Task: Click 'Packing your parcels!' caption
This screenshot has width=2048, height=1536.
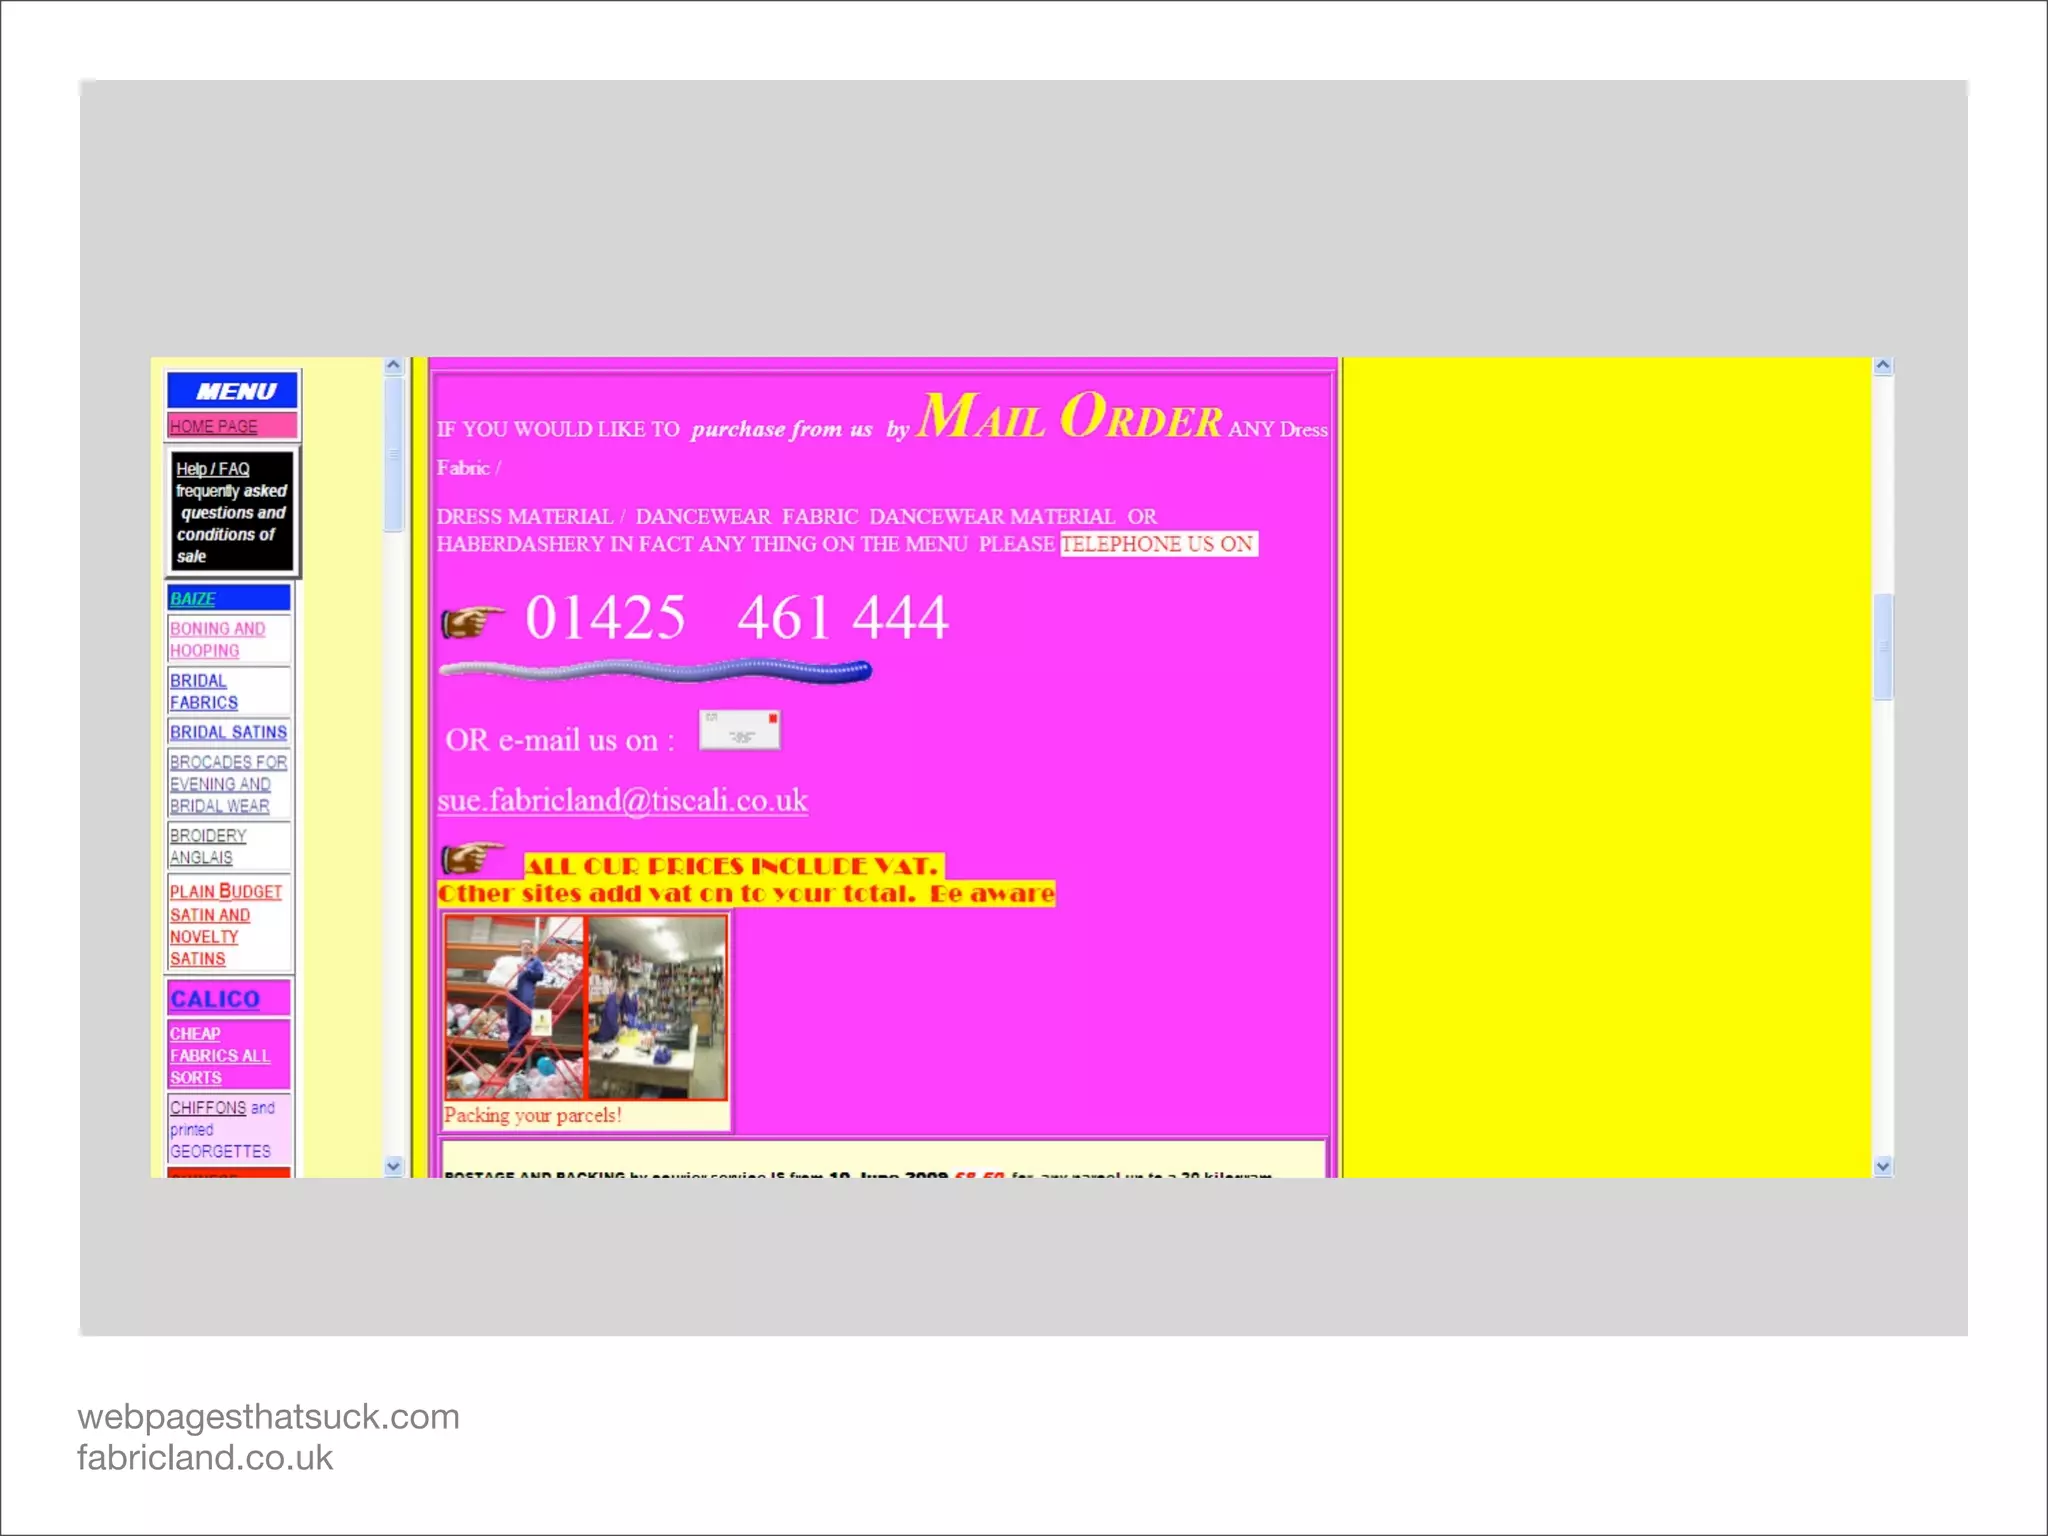Action: (533, 1115)
